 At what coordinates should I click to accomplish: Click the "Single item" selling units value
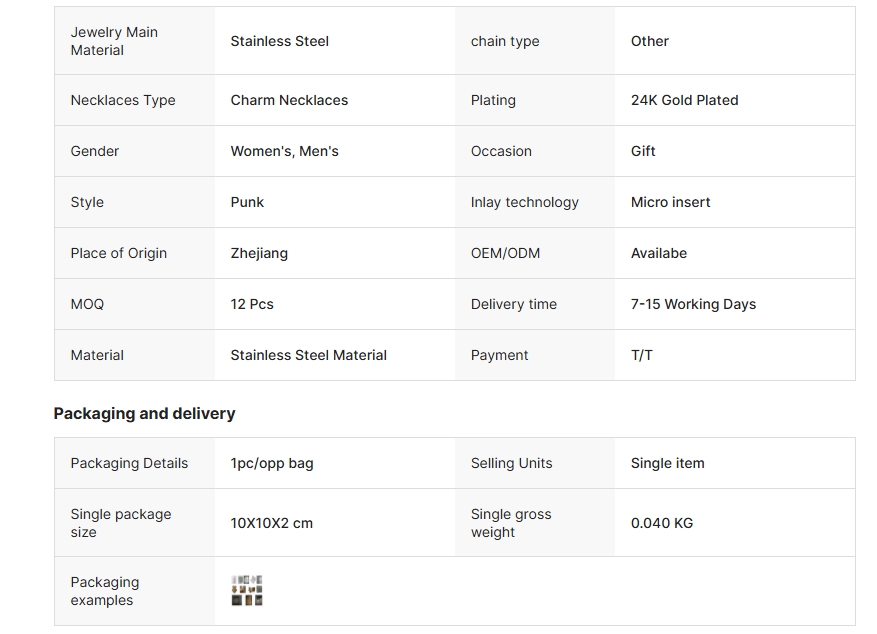pos(667,463)
